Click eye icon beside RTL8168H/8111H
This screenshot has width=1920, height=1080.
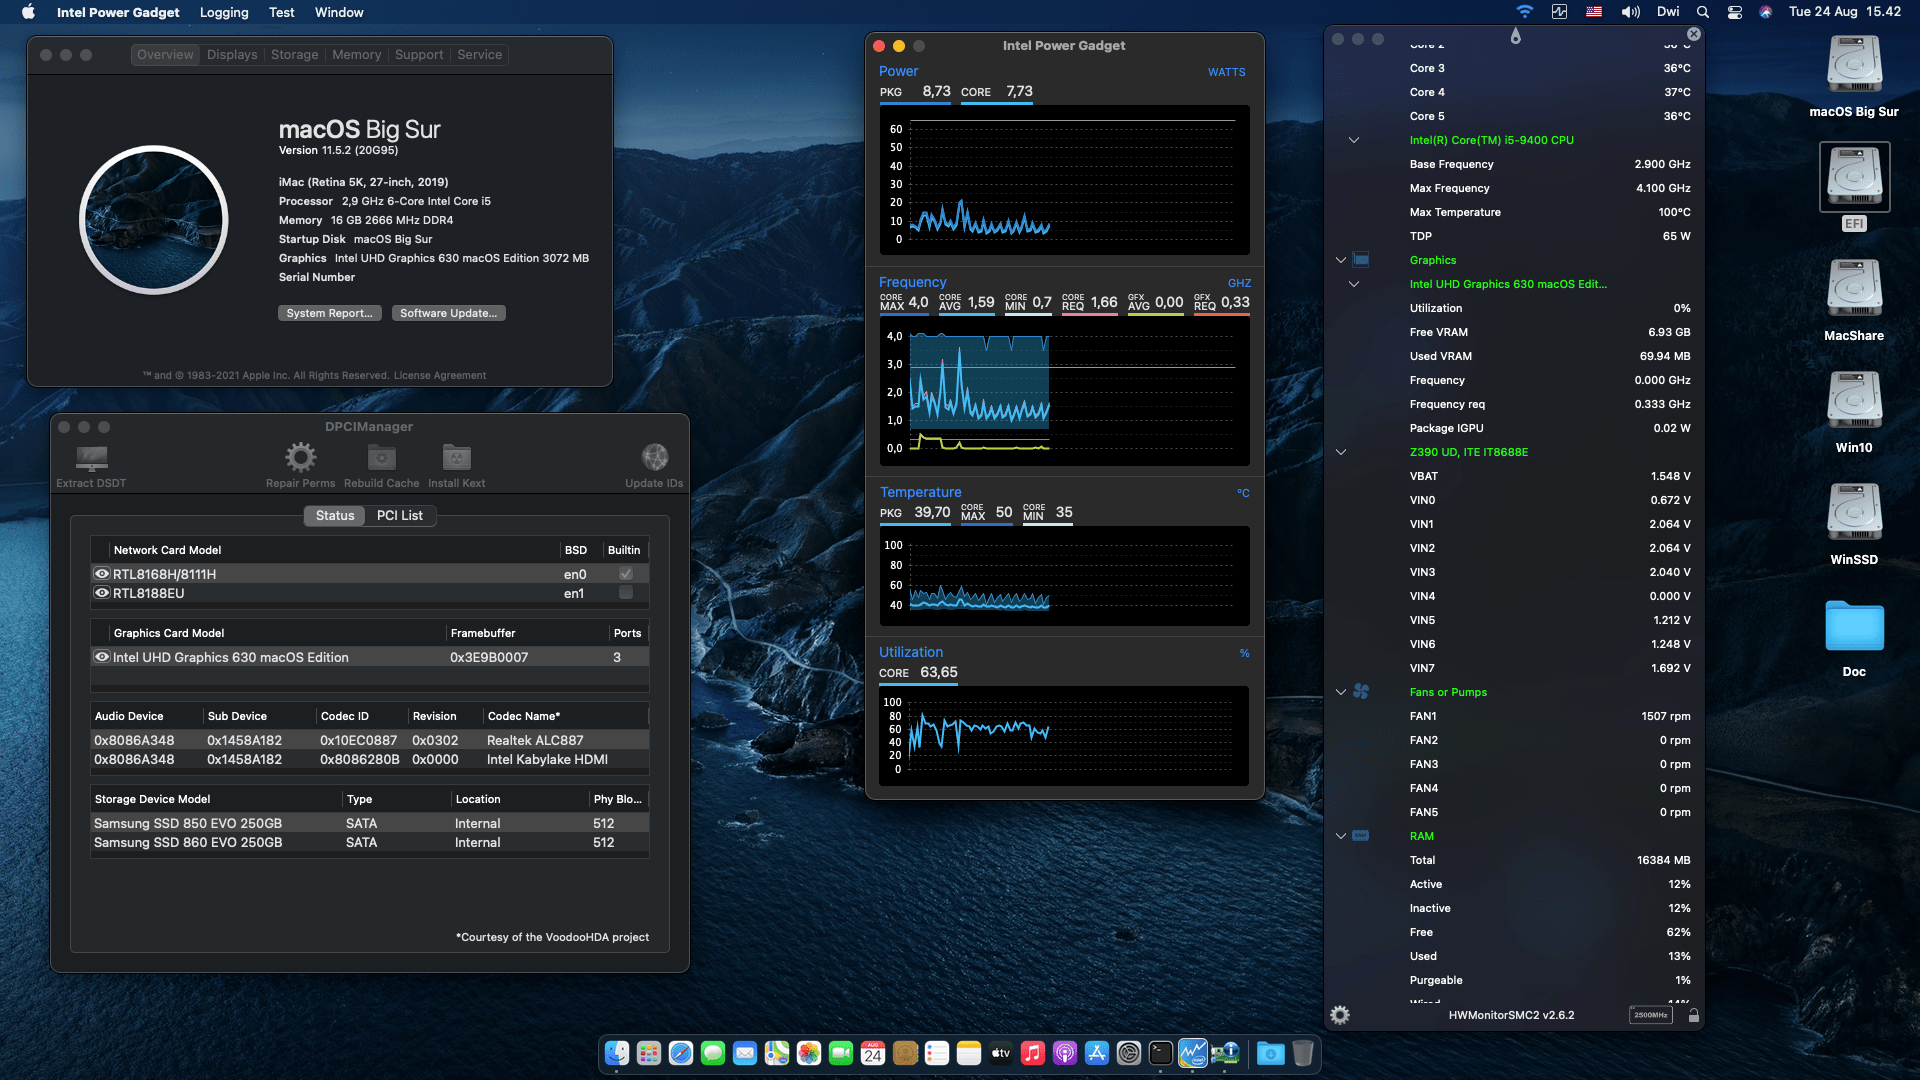coord(101,573)
